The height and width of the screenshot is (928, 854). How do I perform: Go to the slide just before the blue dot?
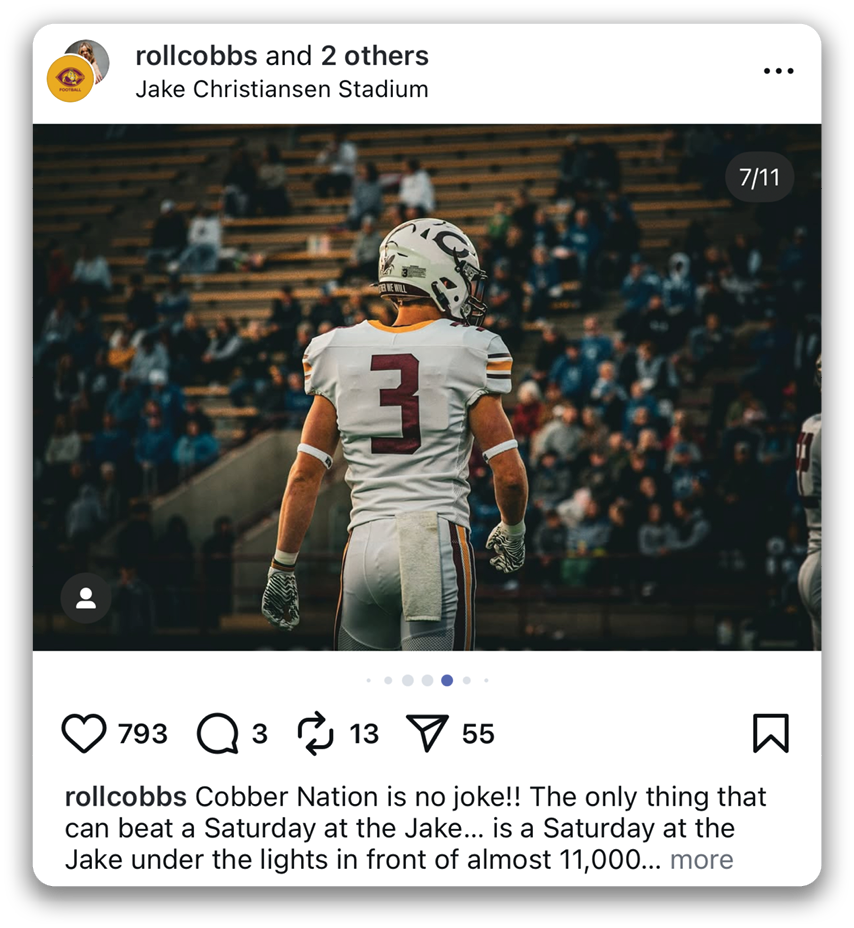tap(427, 680)
